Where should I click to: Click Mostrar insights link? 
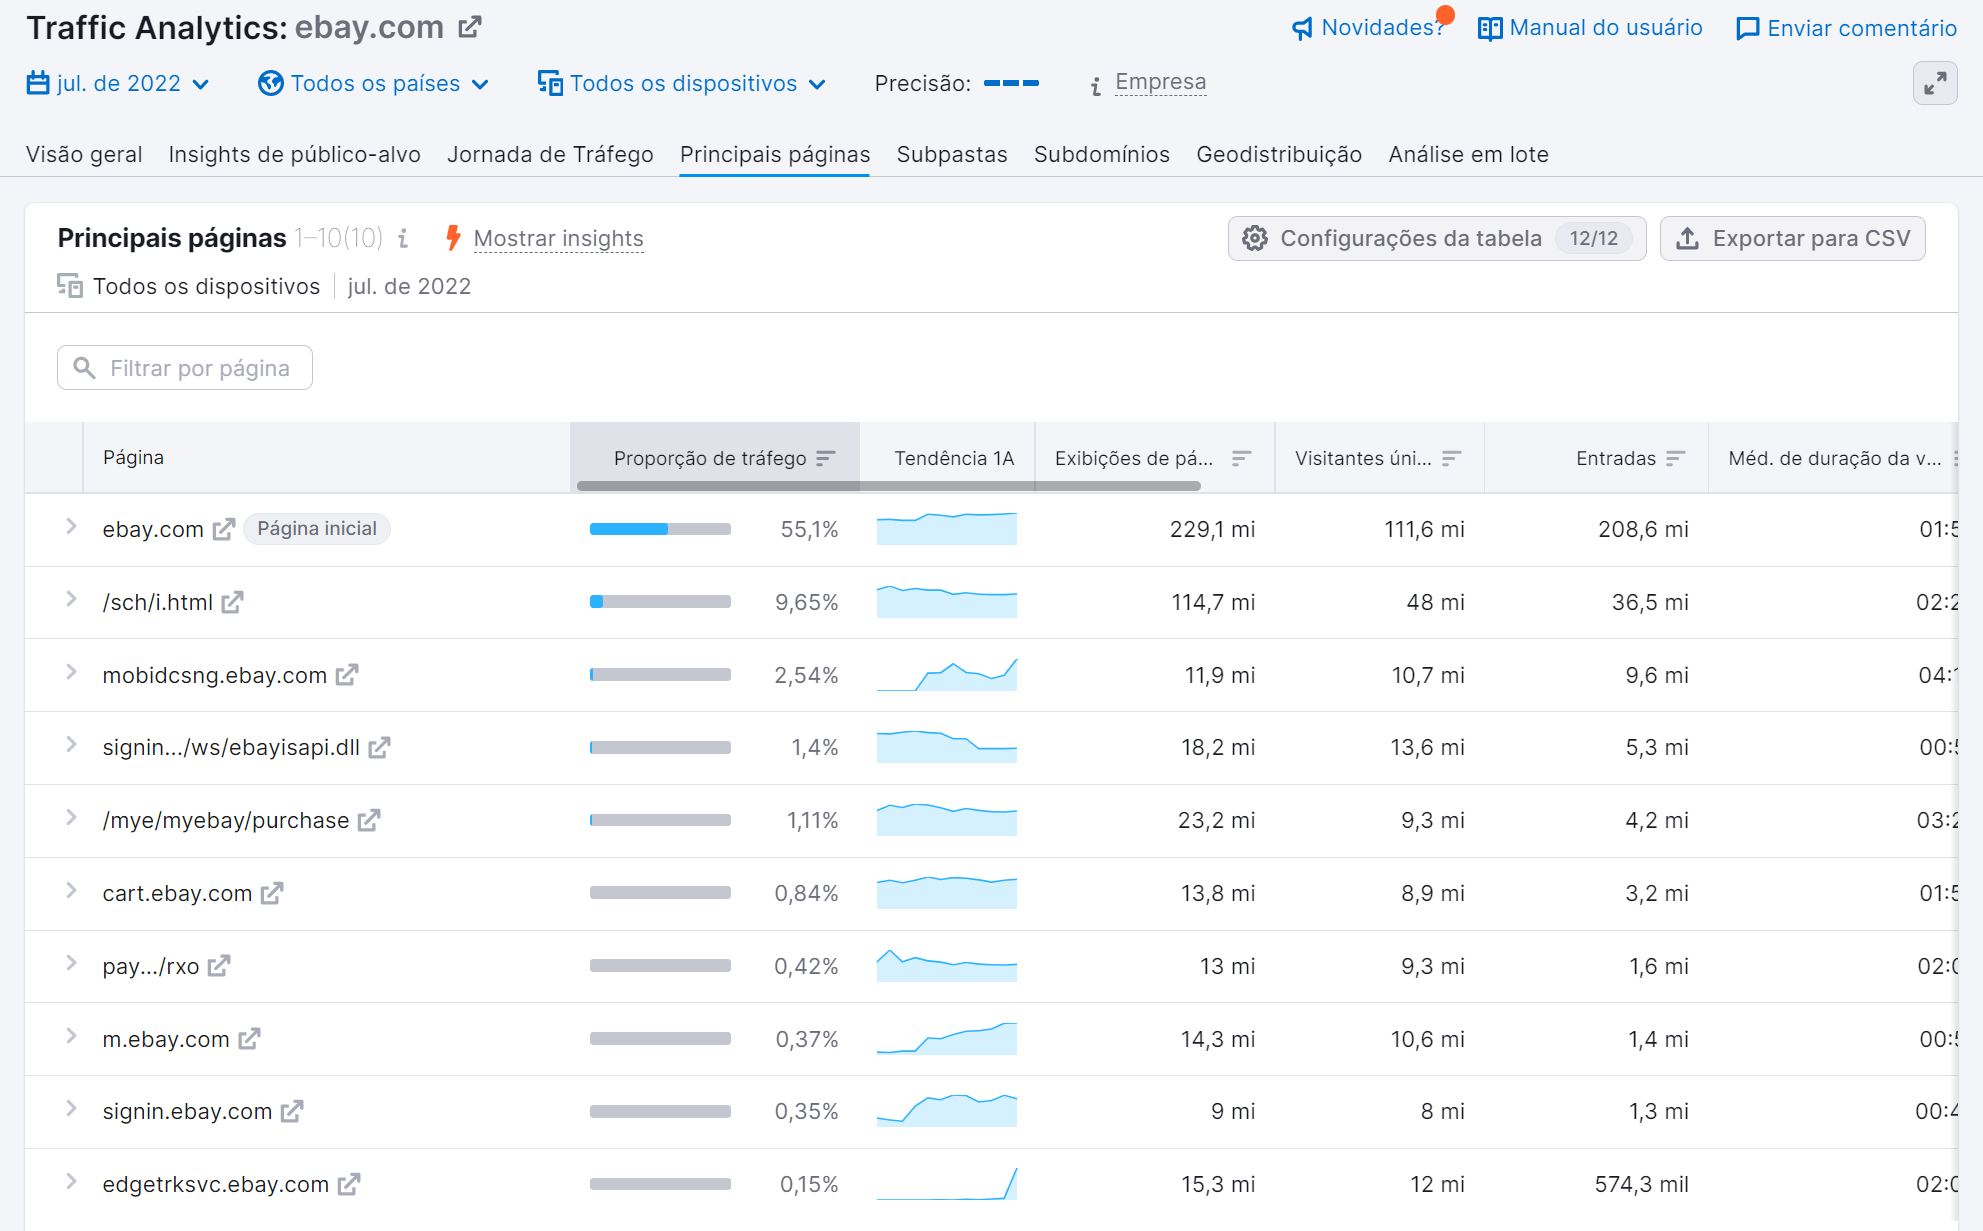[x=558, y=238]
